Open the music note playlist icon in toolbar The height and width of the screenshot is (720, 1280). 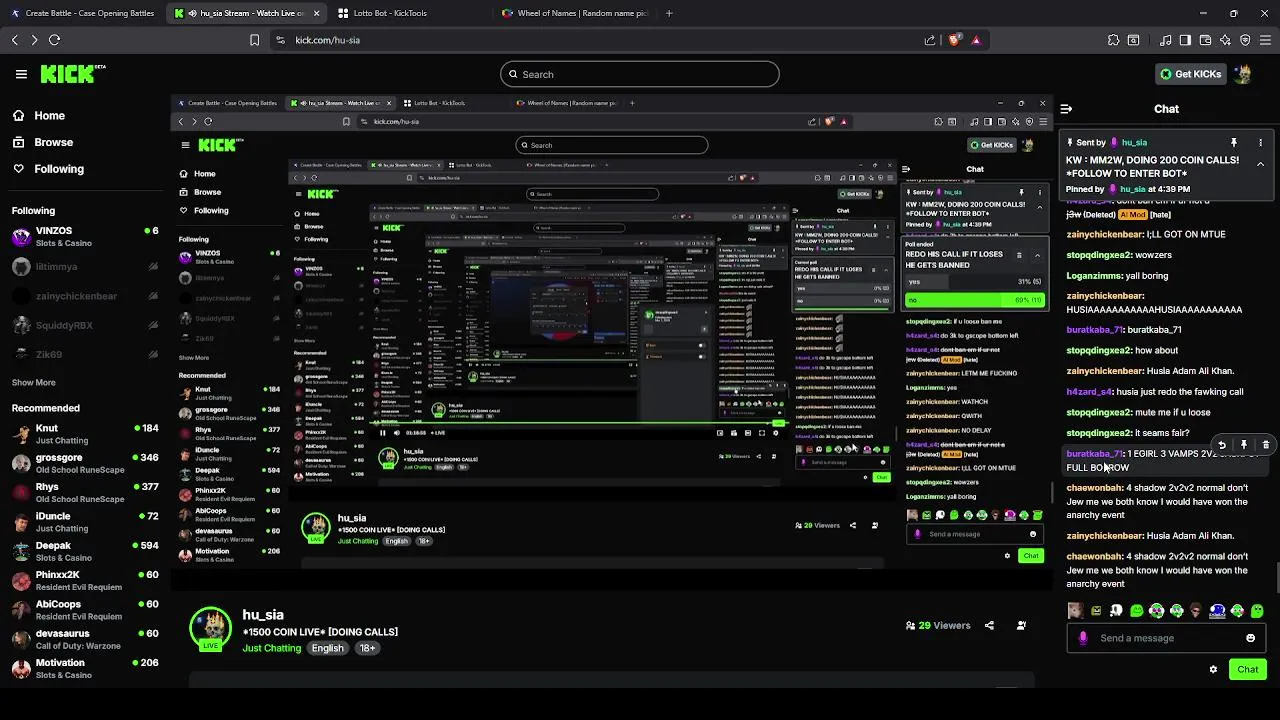(1165, 40)
